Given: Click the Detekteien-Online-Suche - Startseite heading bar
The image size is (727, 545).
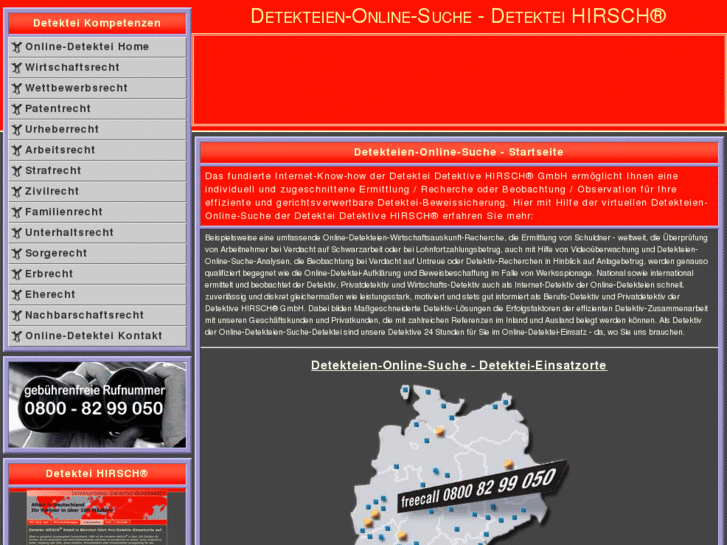Looking at the screenshot, I should pos(459,153).
